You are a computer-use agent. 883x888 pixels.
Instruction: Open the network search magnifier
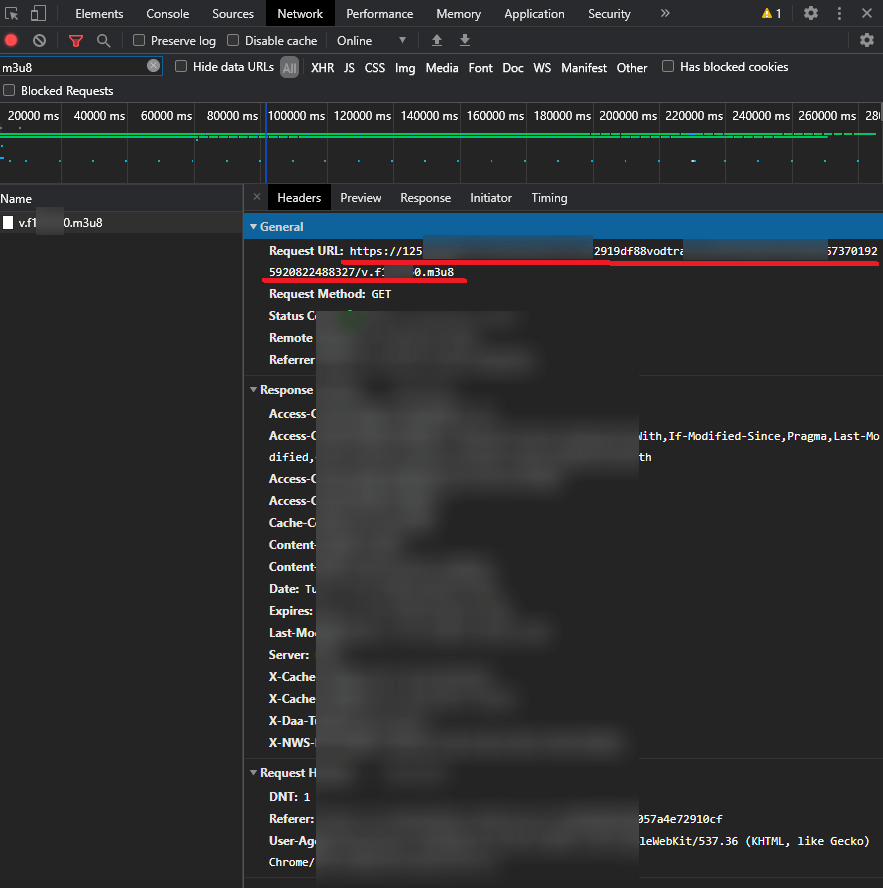(103, 40)
